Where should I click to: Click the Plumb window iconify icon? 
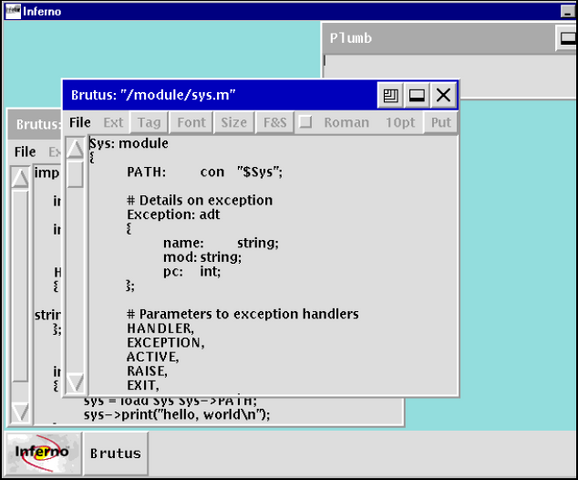tap(567, 38)
